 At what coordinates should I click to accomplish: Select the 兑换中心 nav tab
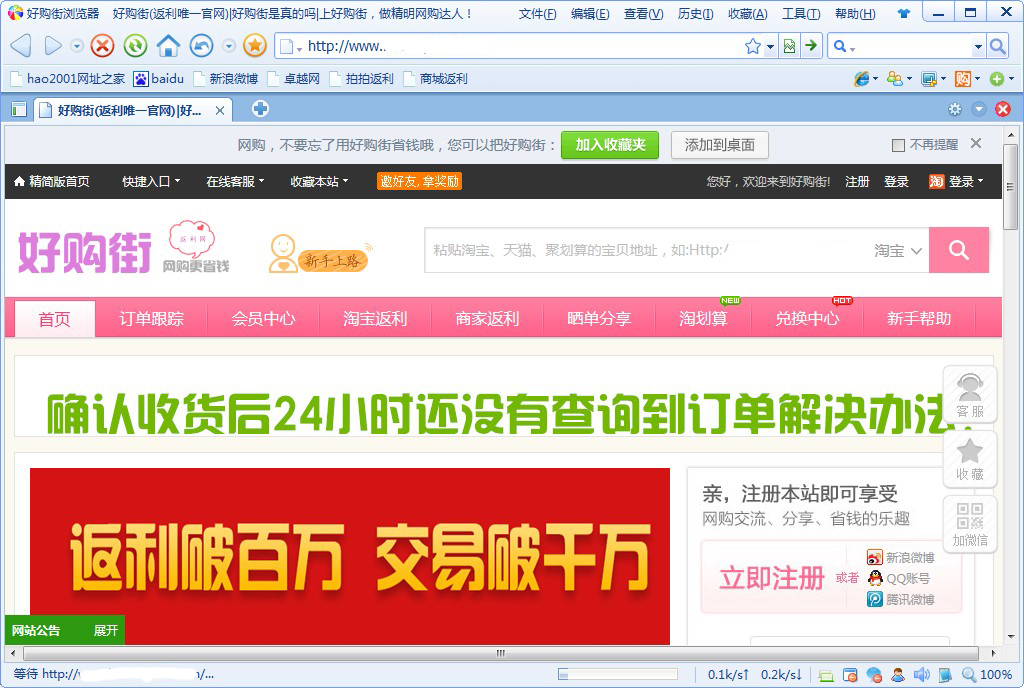(807, 319)
